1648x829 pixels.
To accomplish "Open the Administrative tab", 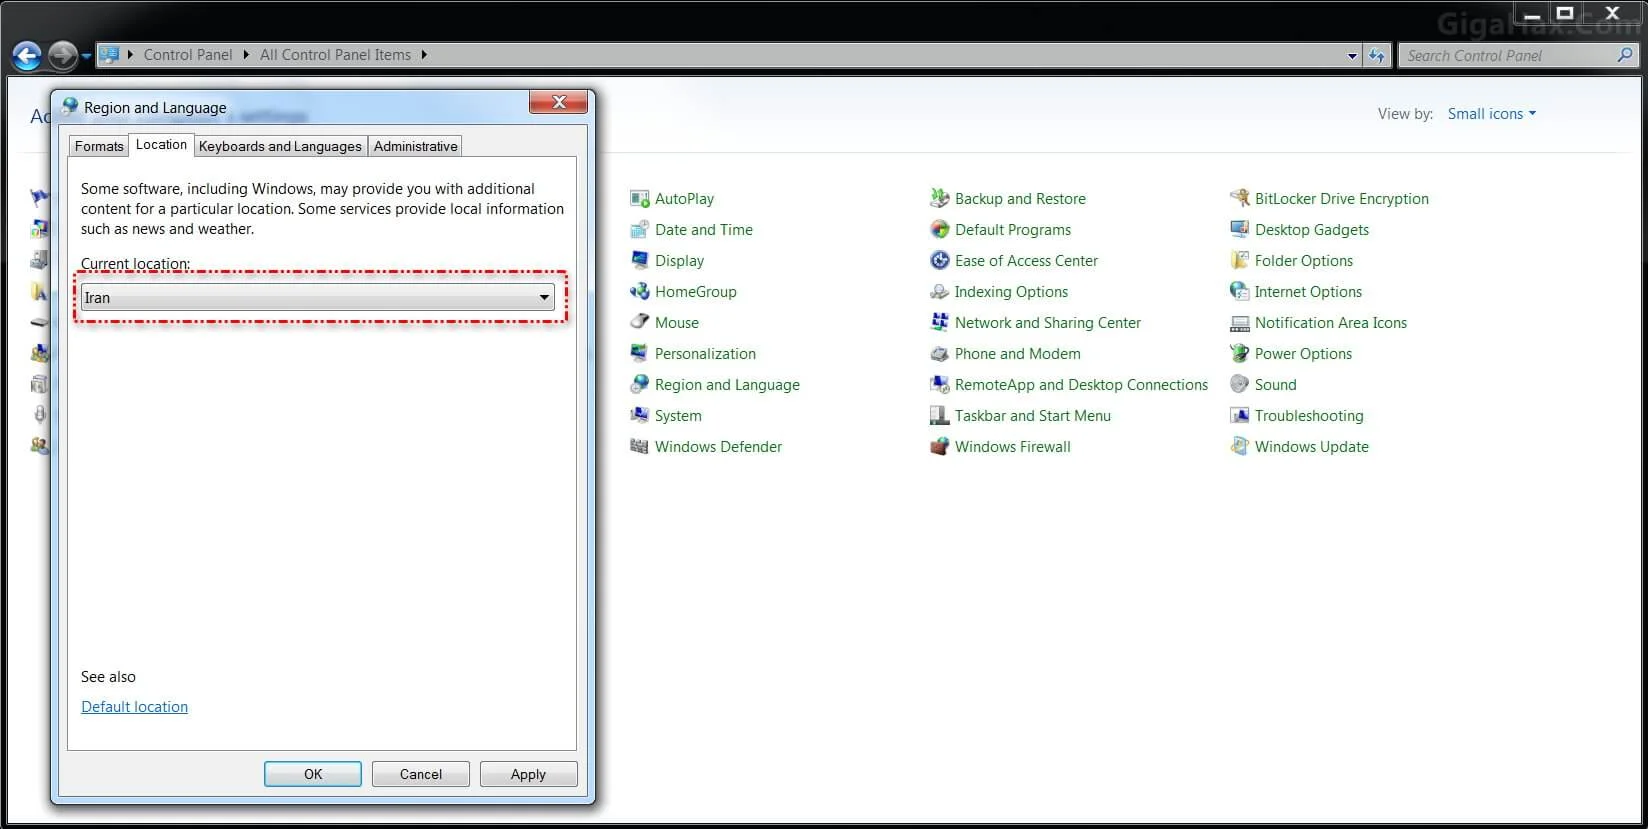I will 415,146.
